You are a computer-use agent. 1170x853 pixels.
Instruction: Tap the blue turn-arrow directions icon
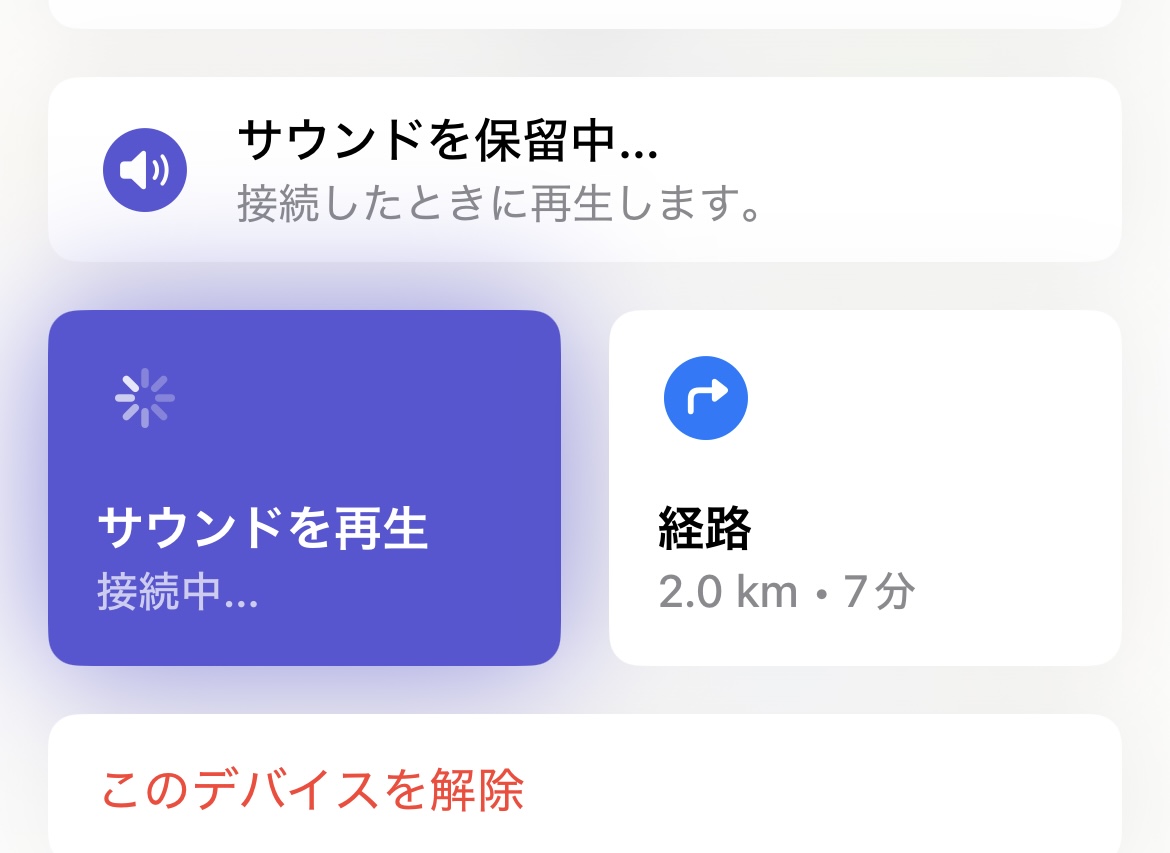click(705, 397)
